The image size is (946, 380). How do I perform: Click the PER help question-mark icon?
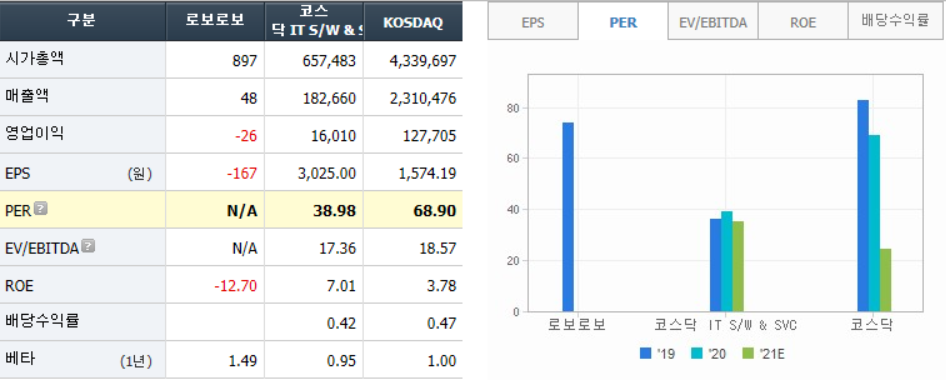point(40,209)
